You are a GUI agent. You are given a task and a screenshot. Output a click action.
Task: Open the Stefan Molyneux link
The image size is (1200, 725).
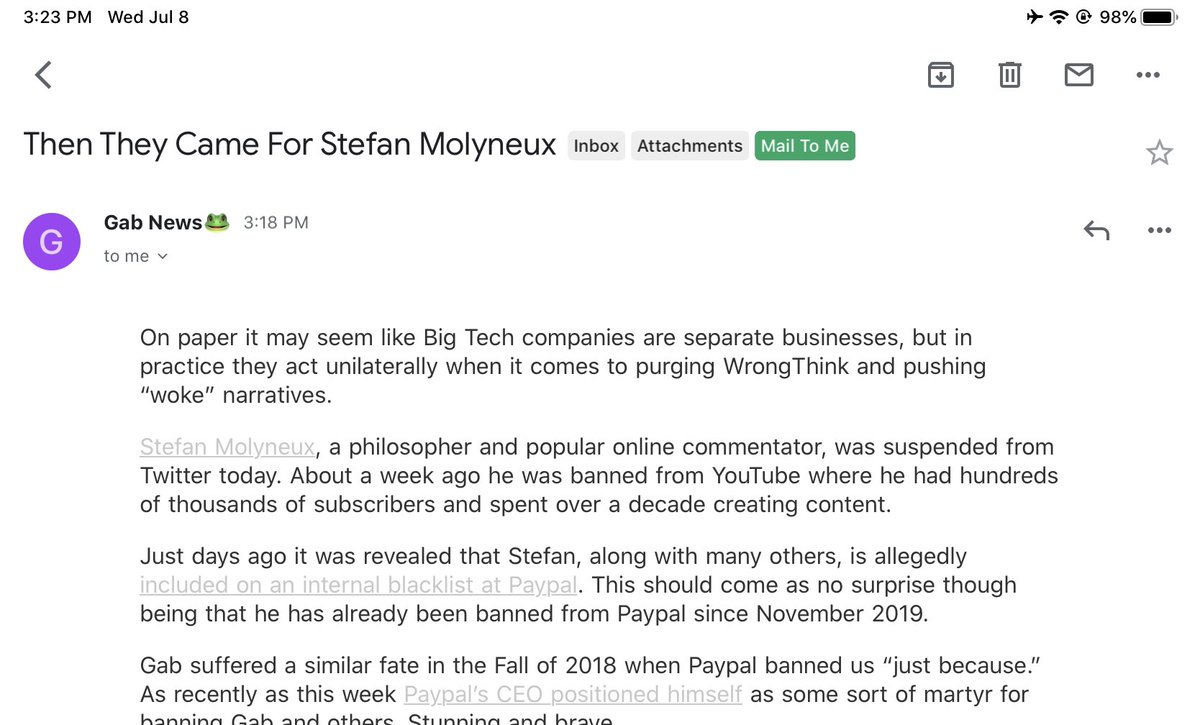[228, 447]
